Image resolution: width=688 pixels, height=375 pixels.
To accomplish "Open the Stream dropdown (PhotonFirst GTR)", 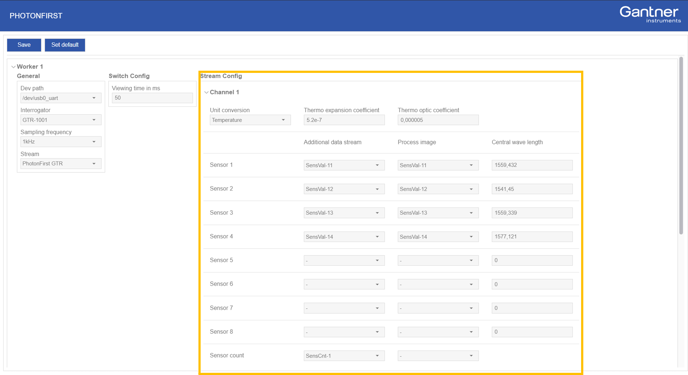I will click(61, 164).
